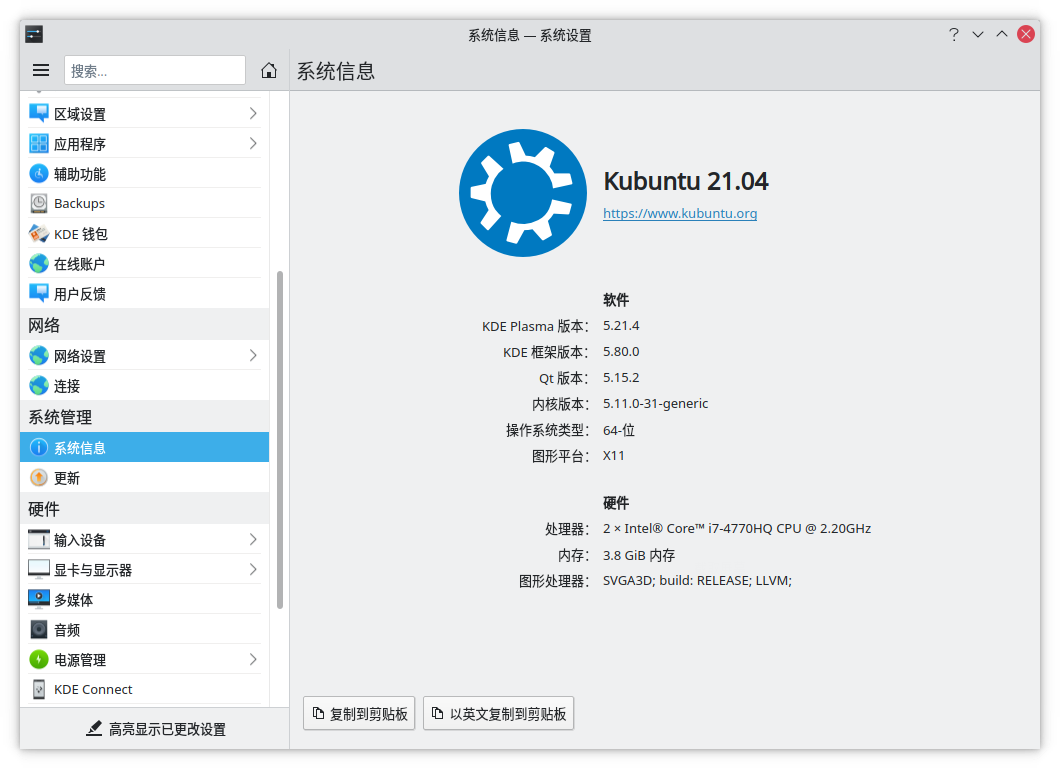Image resolution: width=1060 pixels, height=769 pixels.
Task: Click the titlebar help question mark
Action: click(954, 34)
